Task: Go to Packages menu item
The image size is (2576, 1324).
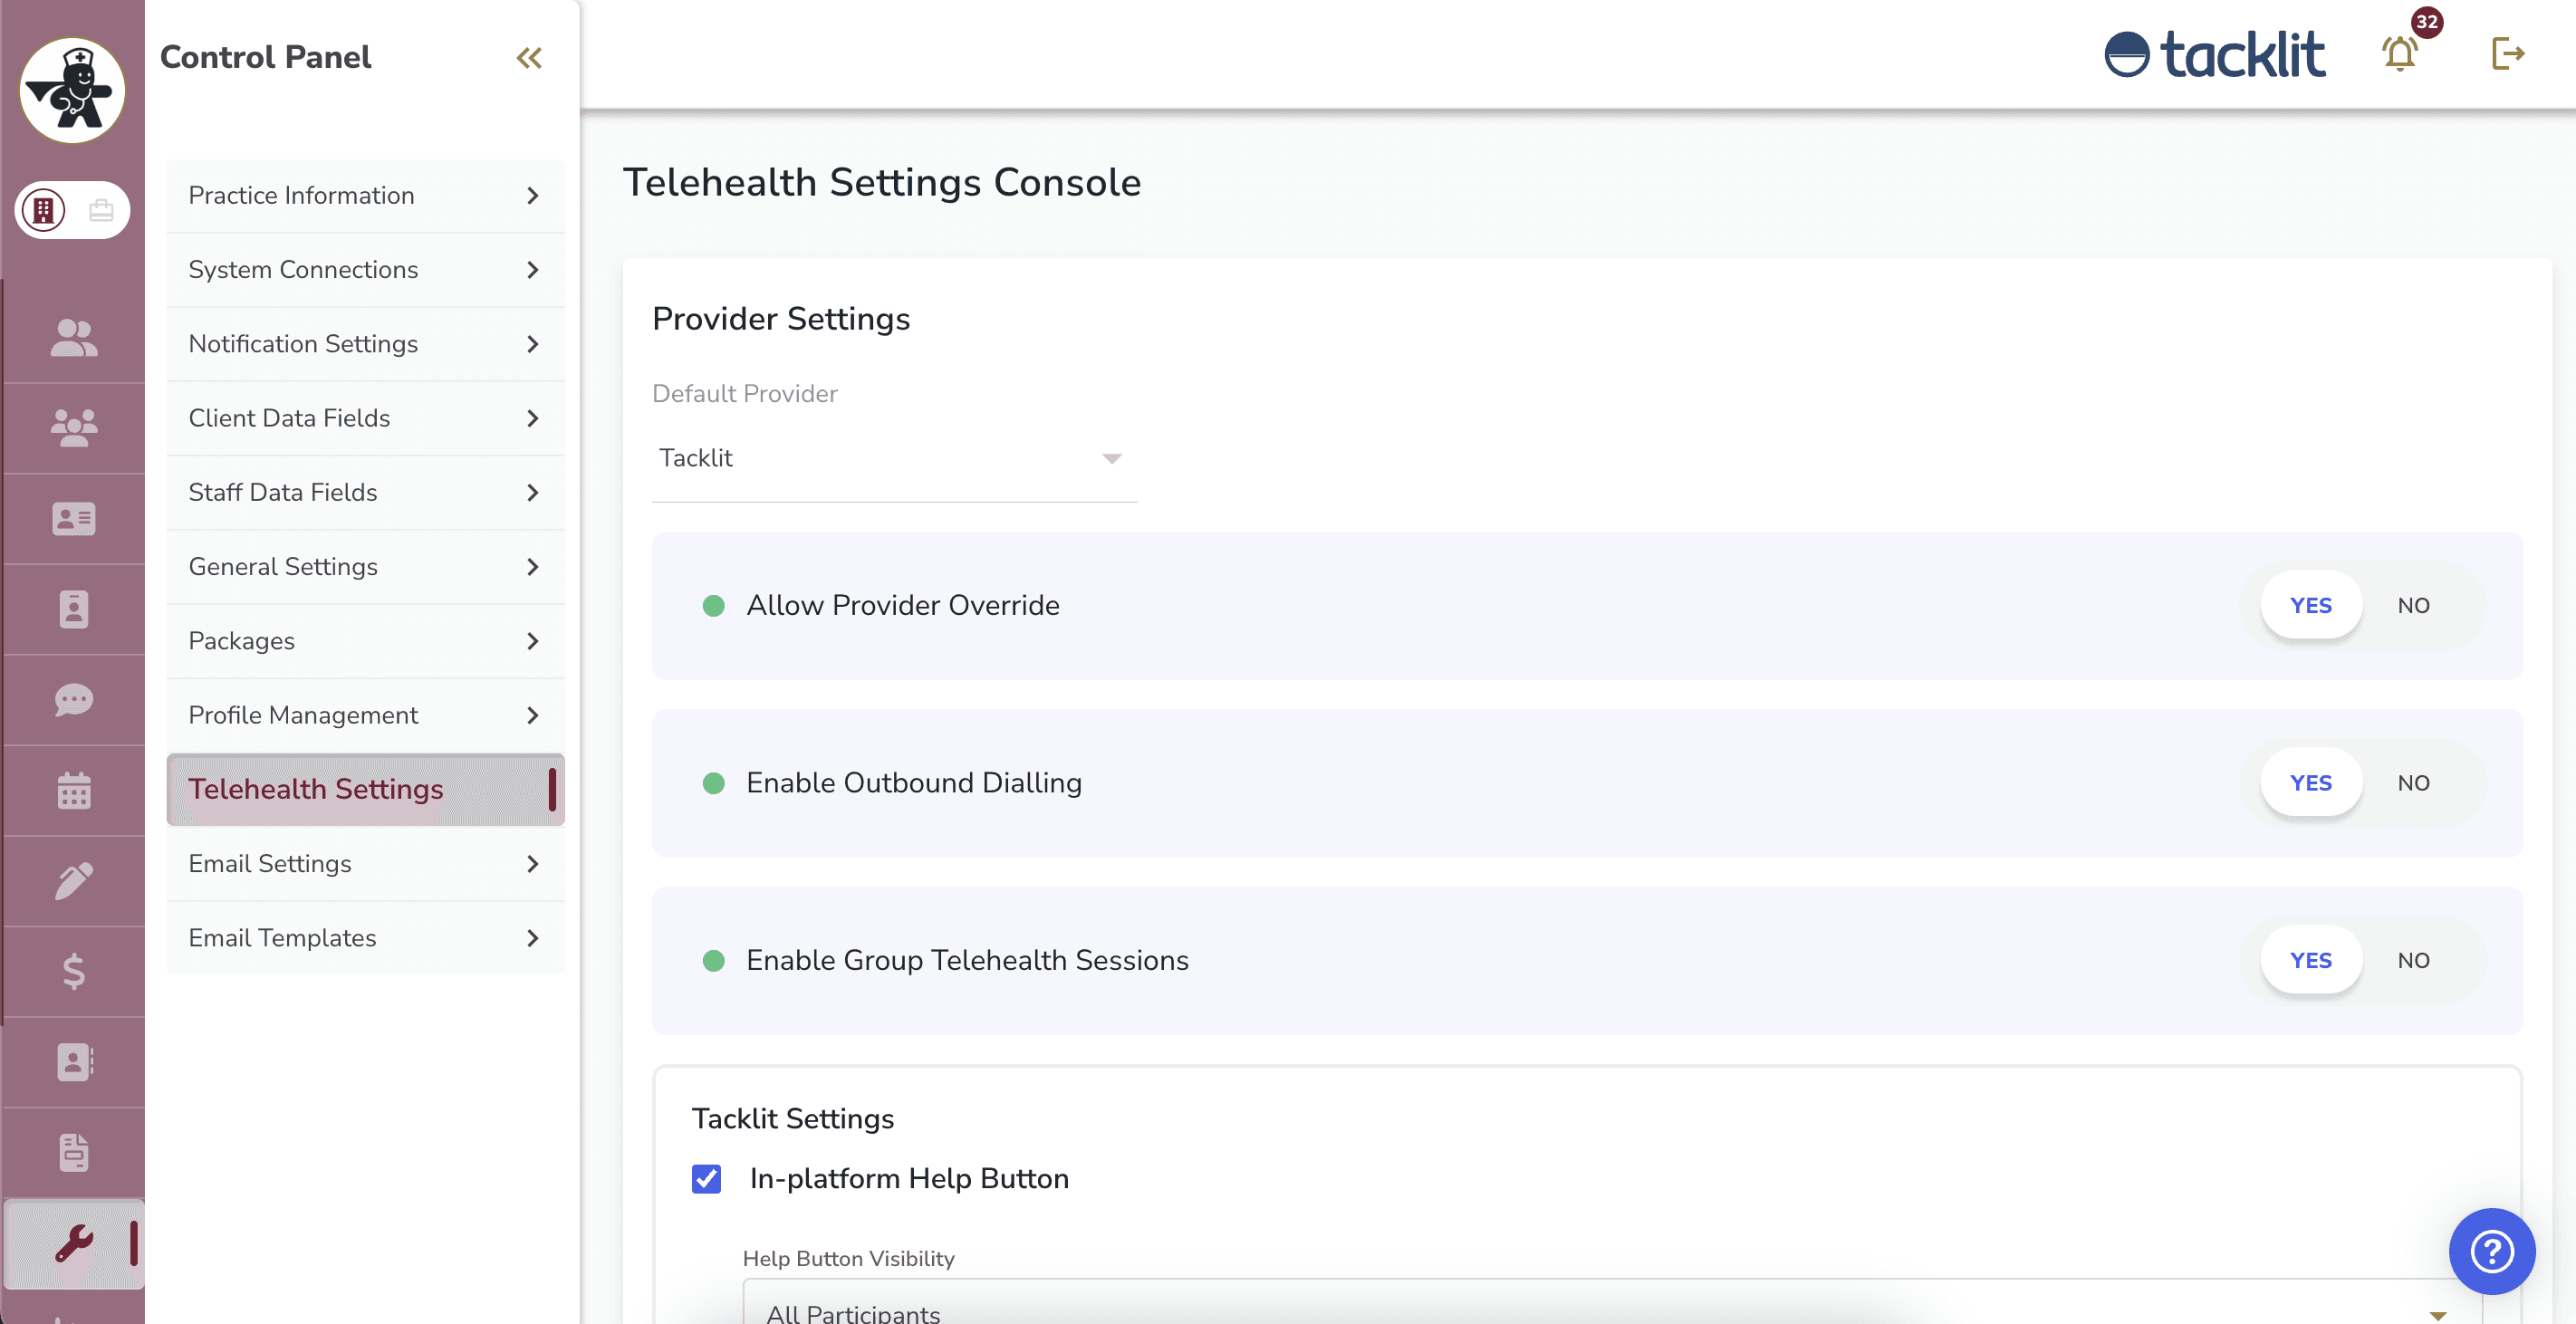Action: (365, 641)
